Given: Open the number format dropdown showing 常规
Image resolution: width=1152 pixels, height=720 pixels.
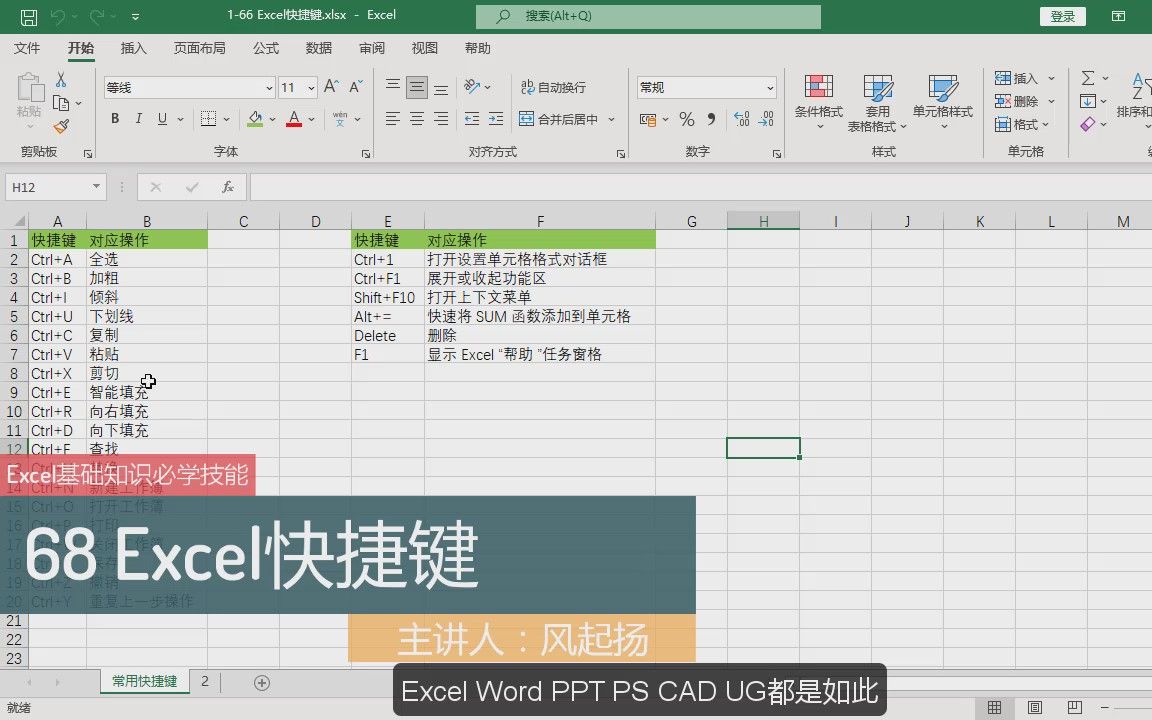Looking at the screenshot, I should pos(766,87).
